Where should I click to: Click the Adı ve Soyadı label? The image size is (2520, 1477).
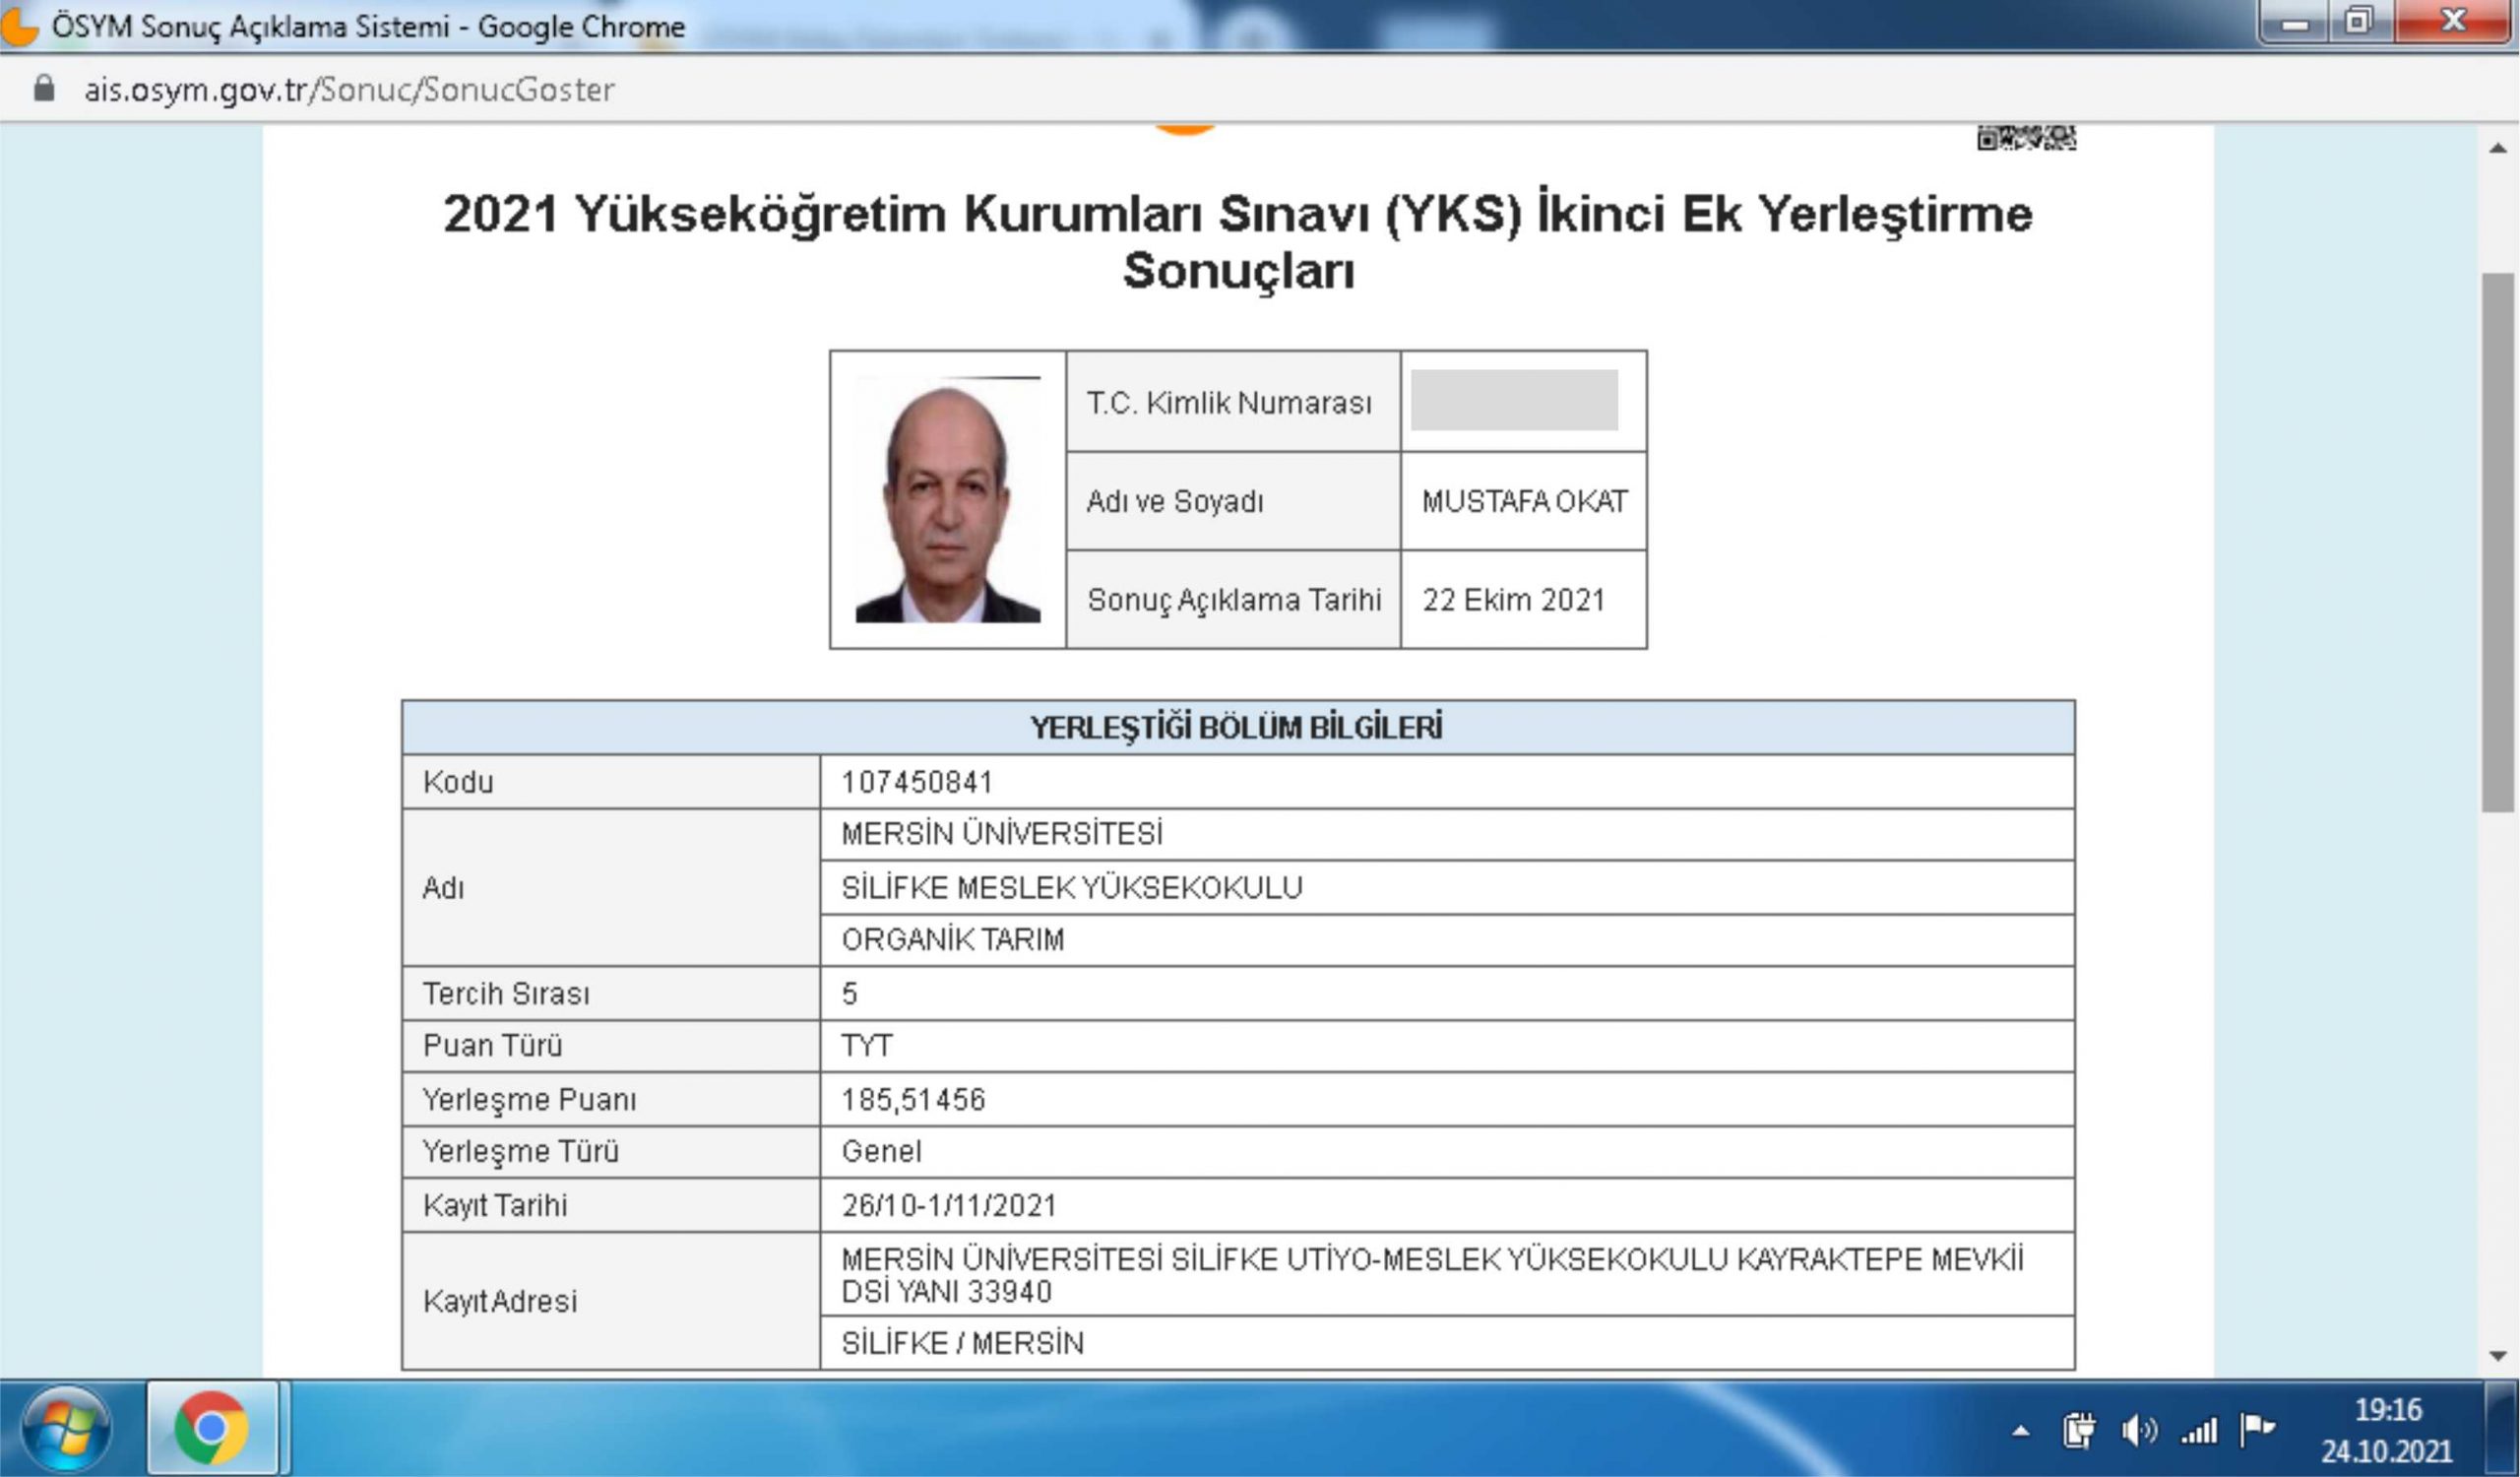coord(1175,501)
